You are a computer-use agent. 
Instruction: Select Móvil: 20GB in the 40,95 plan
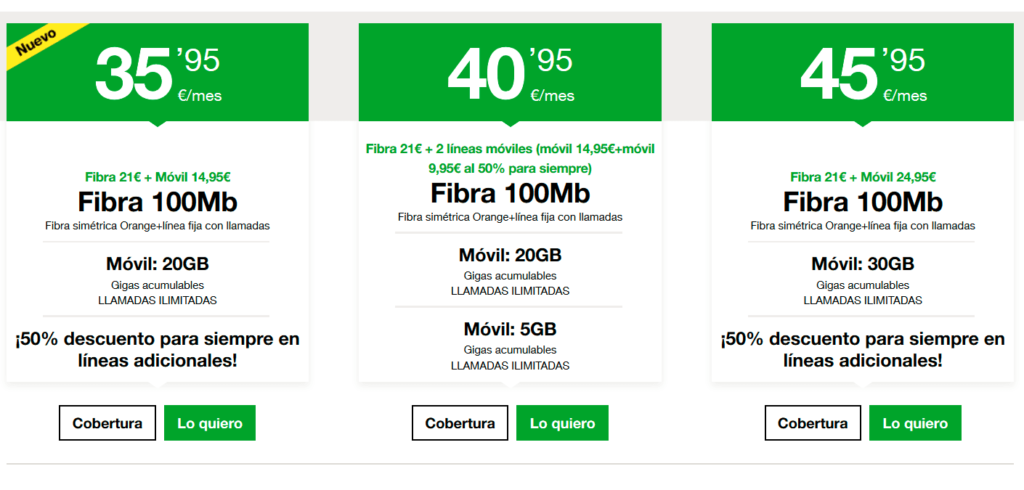point(510,255)
